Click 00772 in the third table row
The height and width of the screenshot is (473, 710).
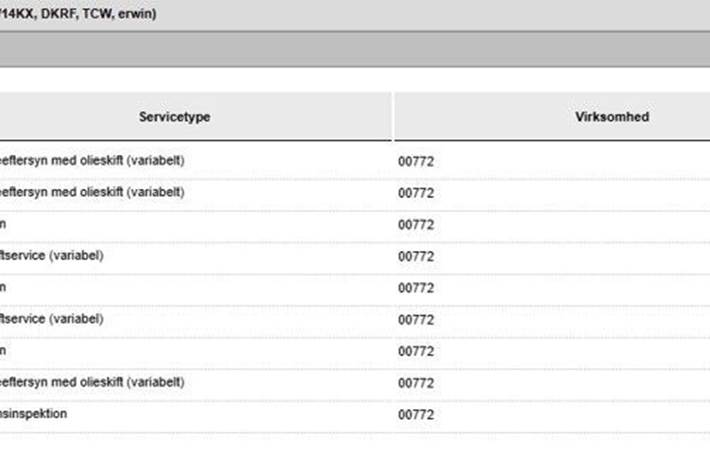(416, 225)
